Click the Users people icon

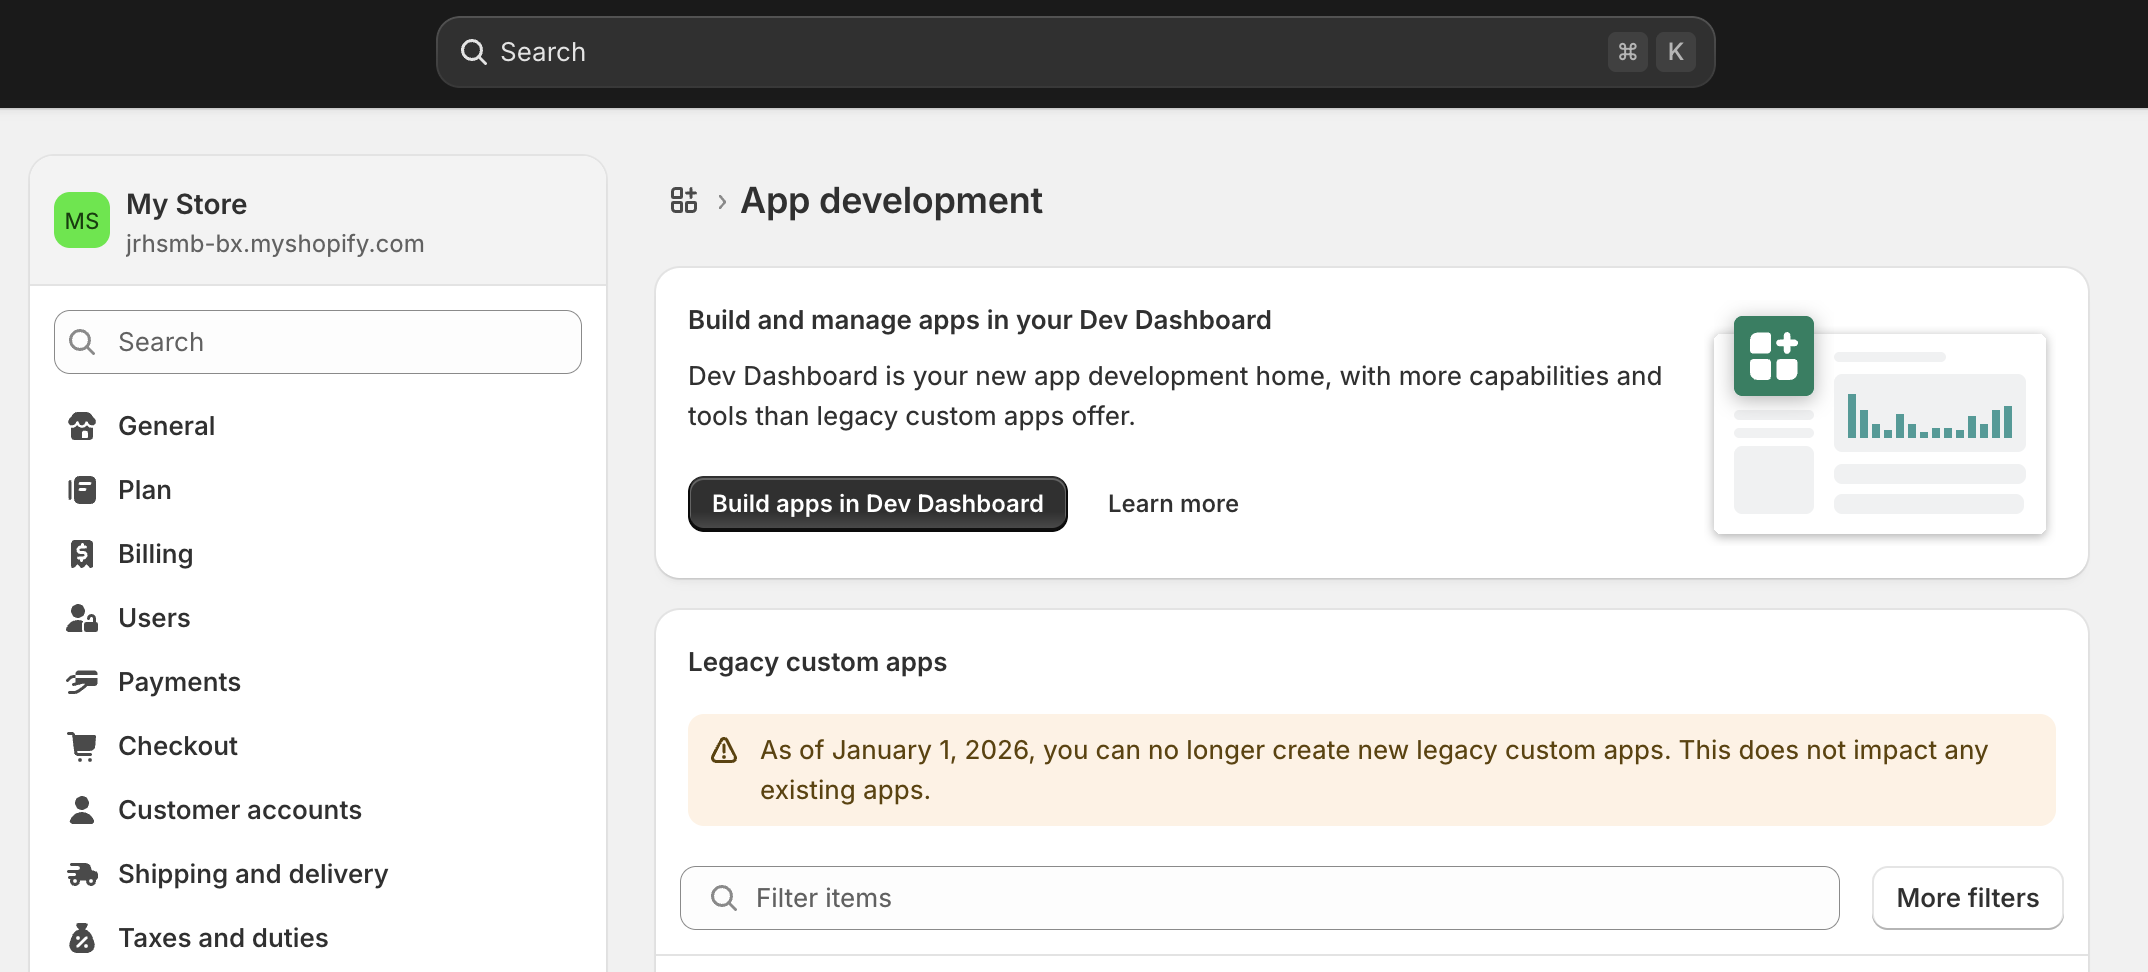coord(82,617)
